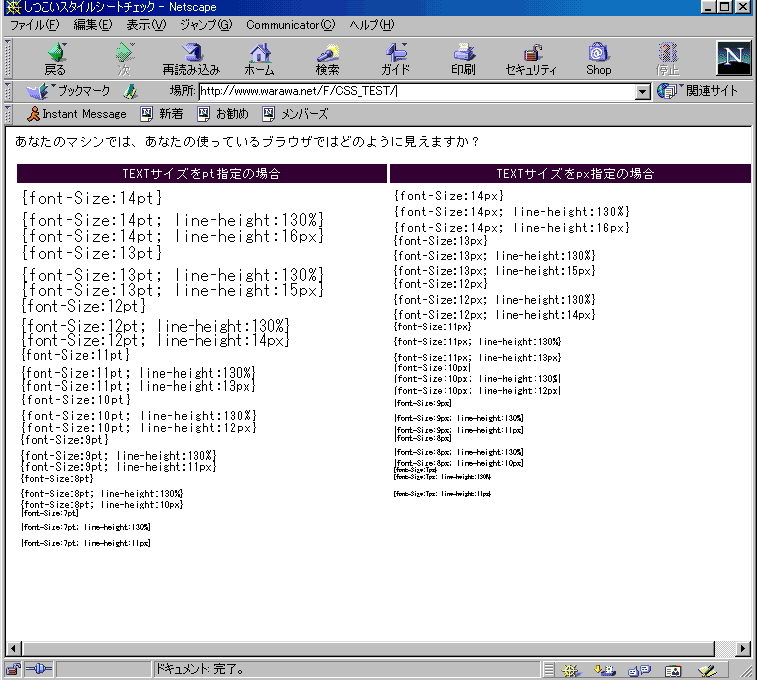Open セキュリティ security info
The image size is (757, 680).
coord(531,59)
